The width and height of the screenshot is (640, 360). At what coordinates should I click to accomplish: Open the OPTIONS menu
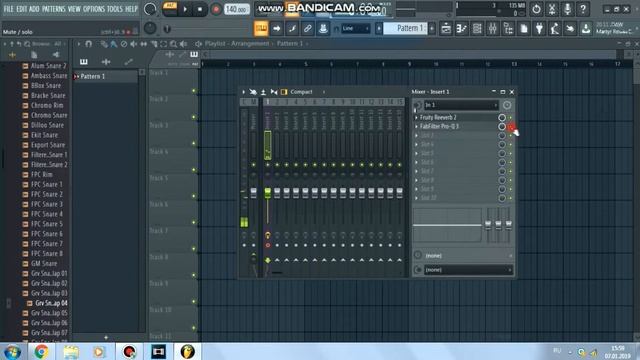[94, 9]
